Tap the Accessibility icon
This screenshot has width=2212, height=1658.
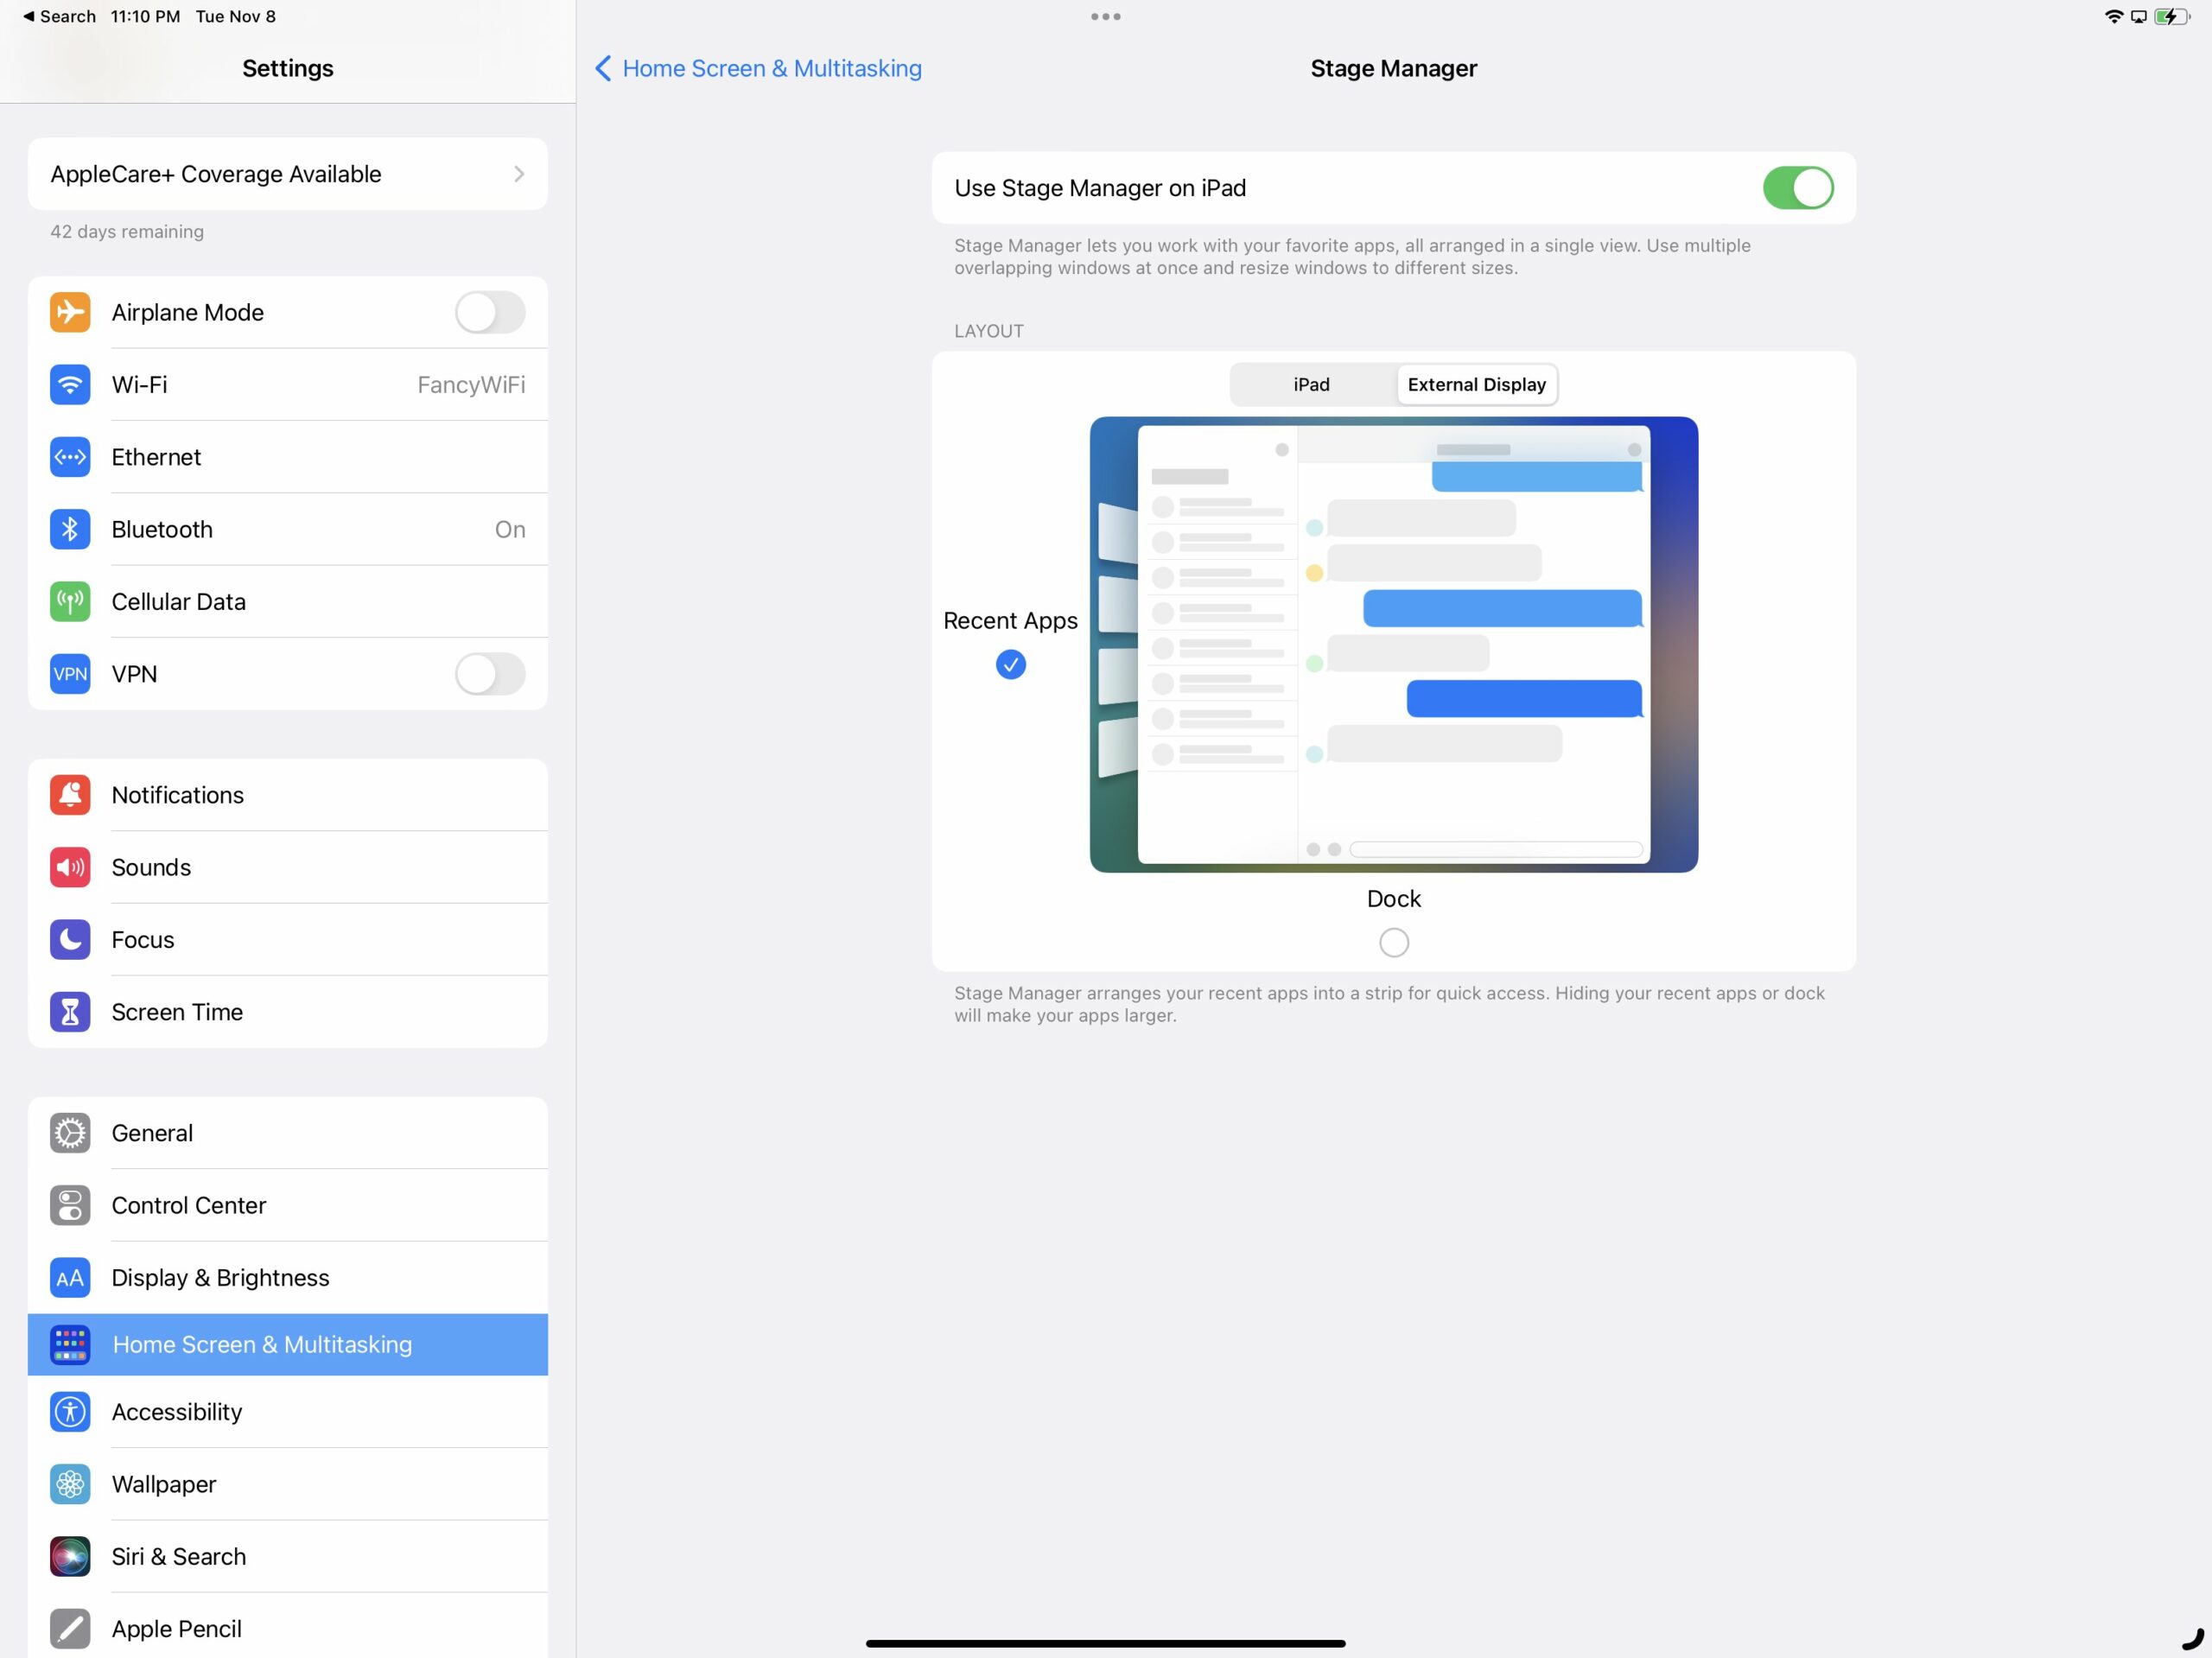(70, 1412)
